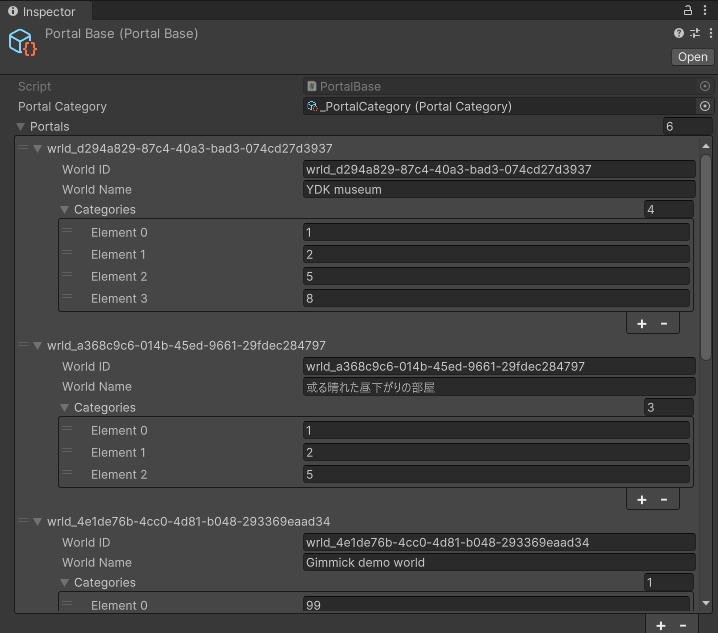Click the scrollbar up arrow of Portals list

click(706, 146)
